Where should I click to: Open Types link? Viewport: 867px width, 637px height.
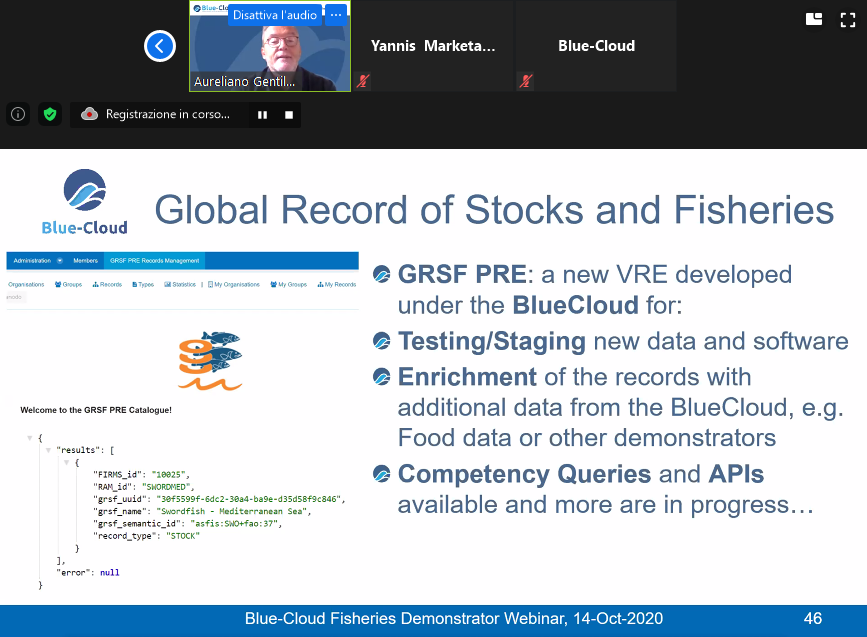click(143, 284)
